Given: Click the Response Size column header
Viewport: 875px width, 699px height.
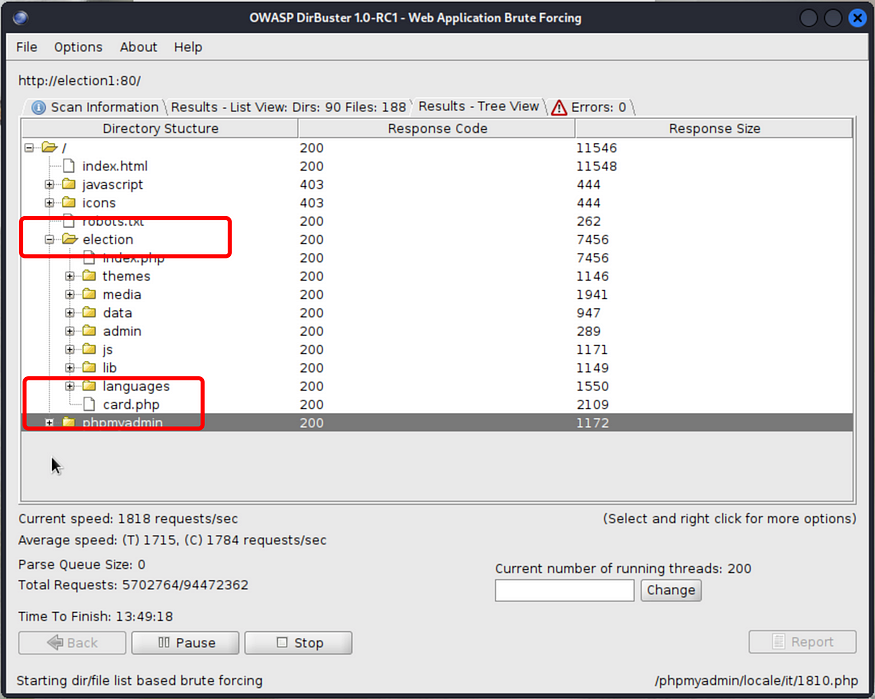Looking at the screenshot, I should tap(714, 128).
